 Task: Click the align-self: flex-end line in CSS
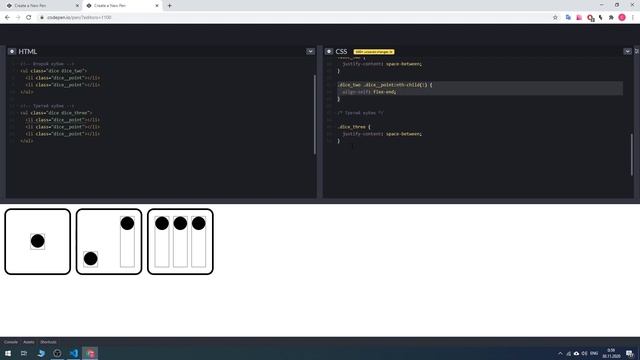pyautogui.click(x=369, y=92)
